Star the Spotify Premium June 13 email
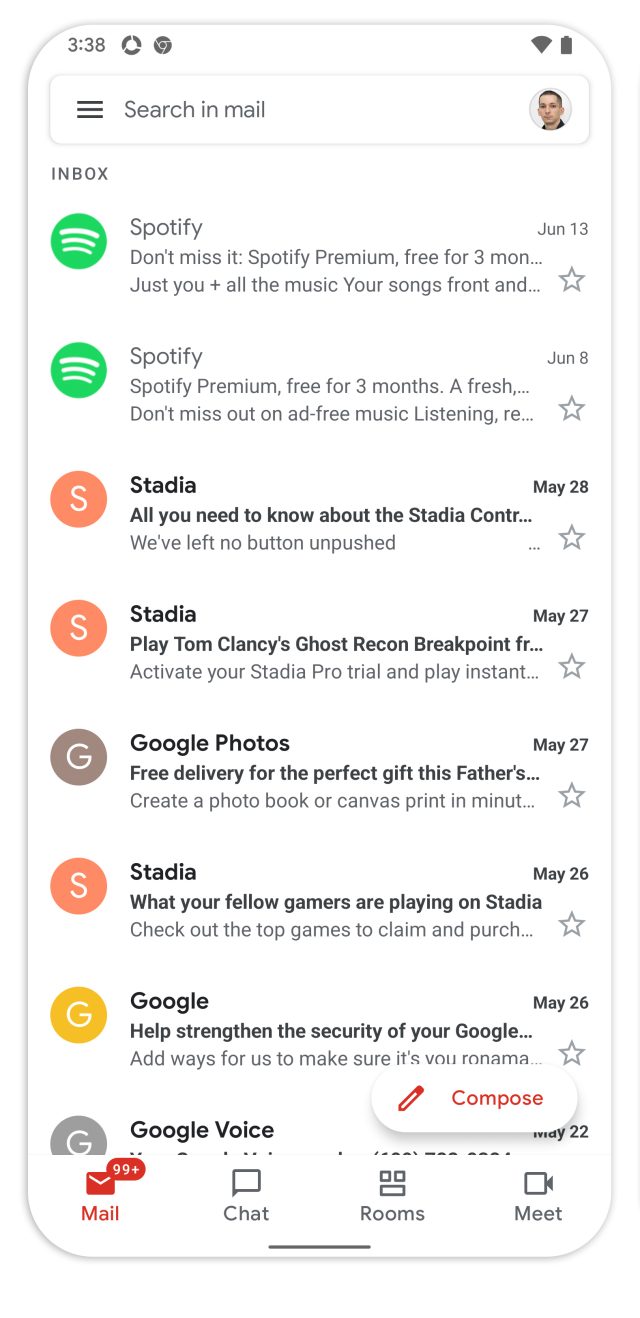 click(x=571, y=279)
